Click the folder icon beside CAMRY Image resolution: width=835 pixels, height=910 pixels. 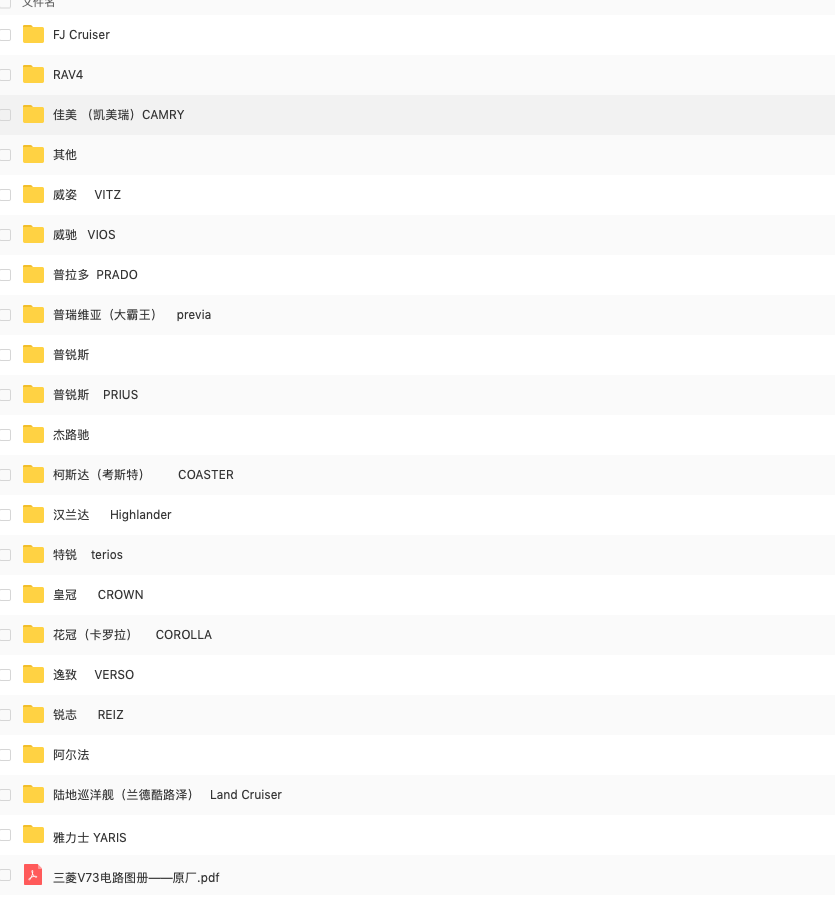pyautogui.click(x=33, y=114)
